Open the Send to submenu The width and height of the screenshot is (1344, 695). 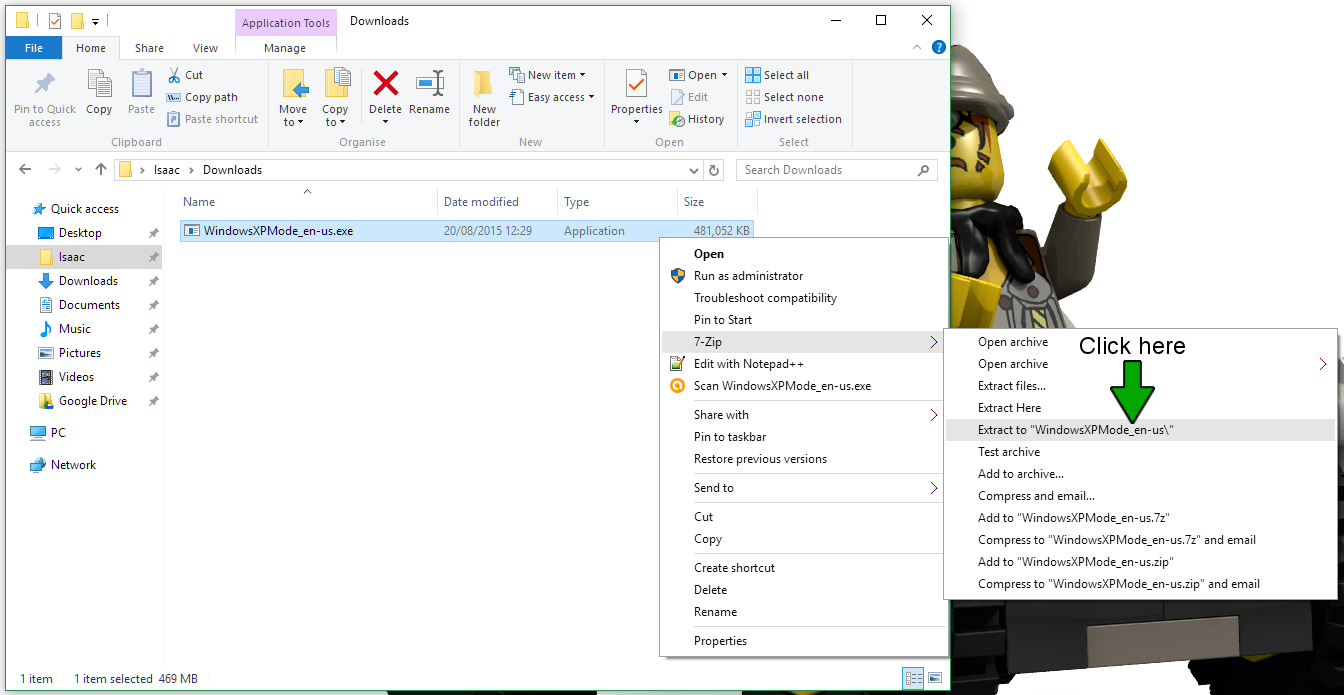[803, 488]
